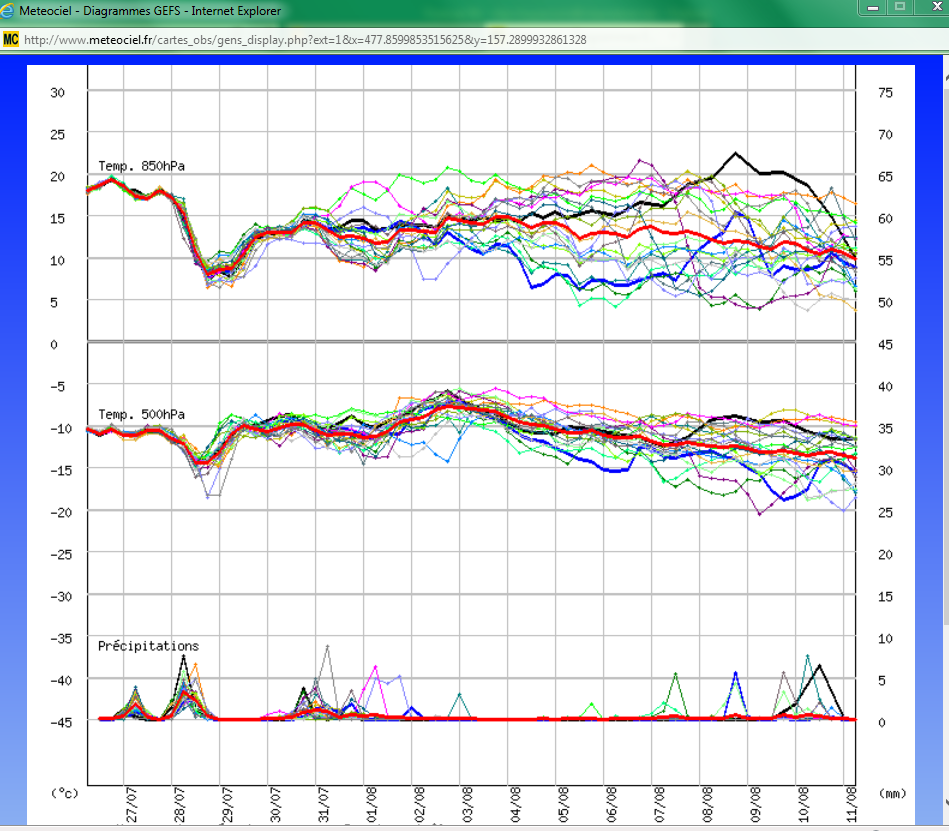Click the 'Précipitations' chart label

click(x=148, y=646)
